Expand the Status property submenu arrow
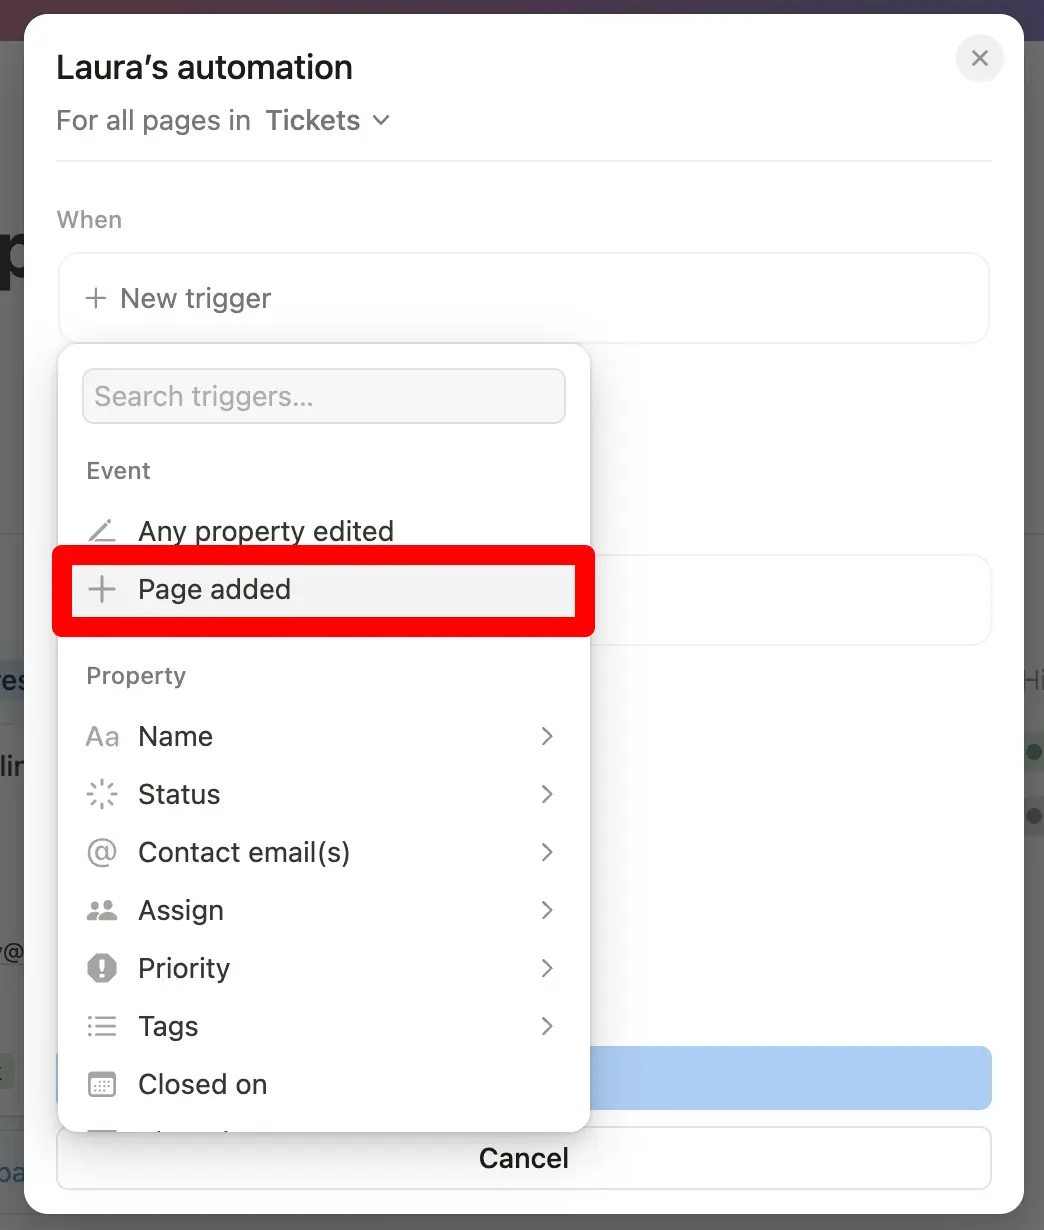 pyautogui.click(x=547, y=795)
